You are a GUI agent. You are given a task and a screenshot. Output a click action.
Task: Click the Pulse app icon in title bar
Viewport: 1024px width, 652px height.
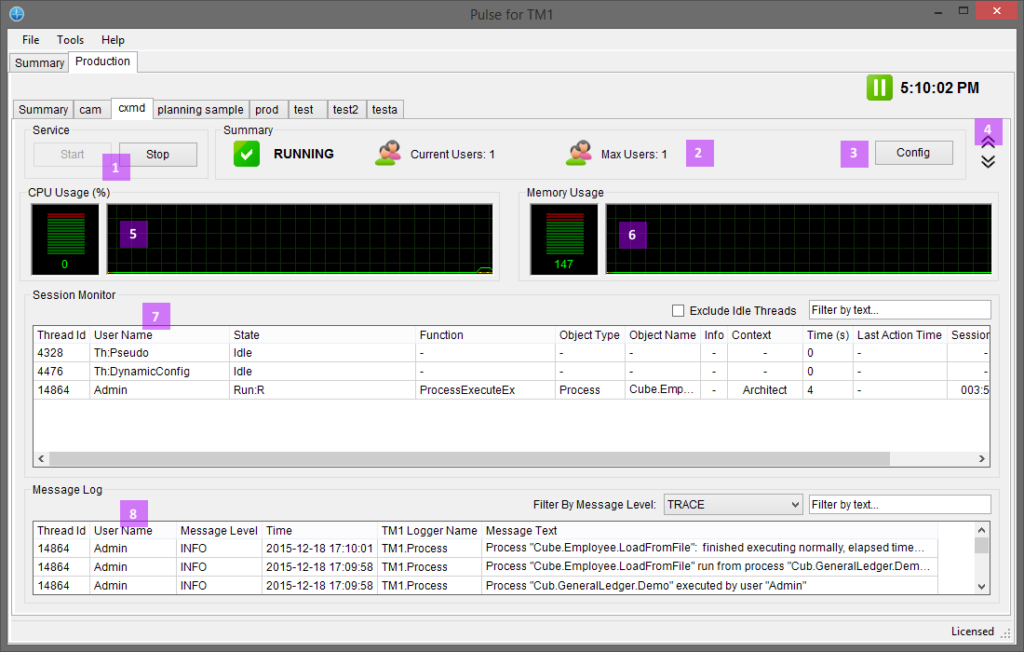tap(17, 13)
